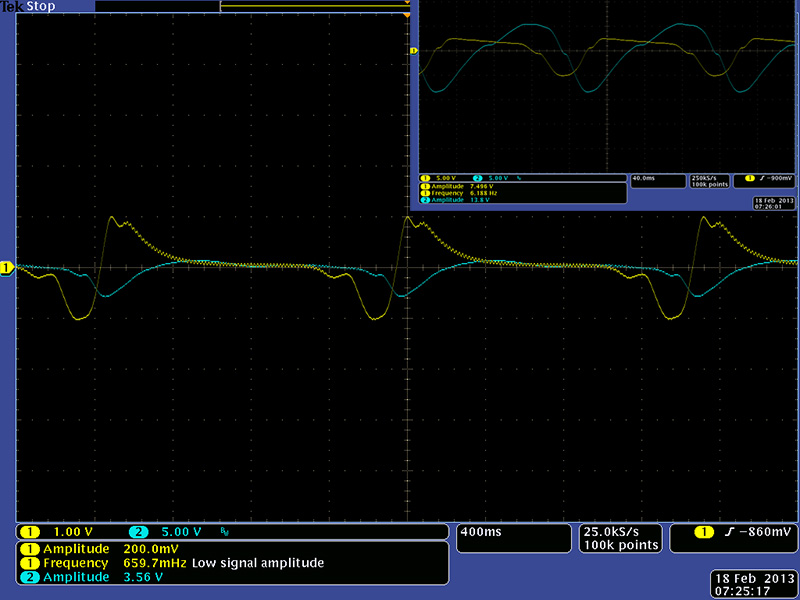Click the trigger source channel 1 badge
The width and height of the screenshot is (800, 600).
pyautogui.click(x=704, y=532)
